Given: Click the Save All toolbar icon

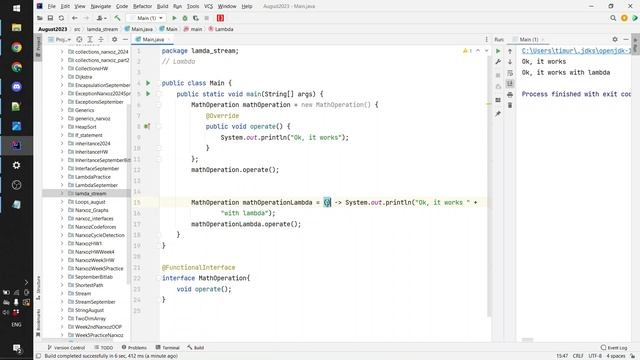Looking at the screenshot, I should pyautogui.click(x=50, y=18).
